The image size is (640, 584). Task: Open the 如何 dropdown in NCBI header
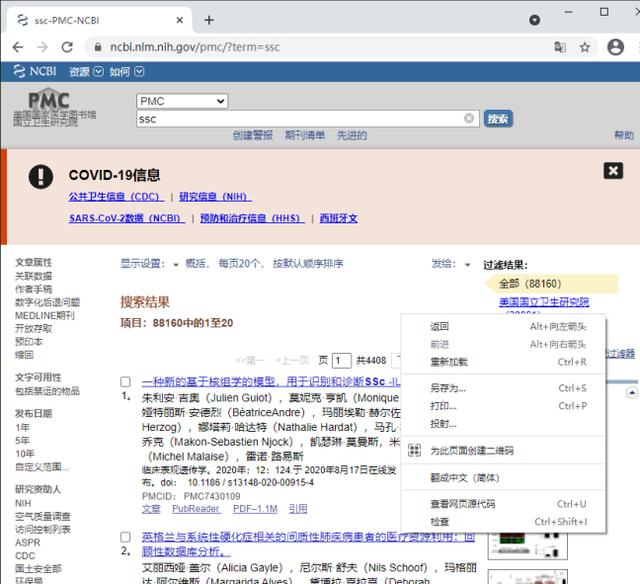[x=127, y=72]
